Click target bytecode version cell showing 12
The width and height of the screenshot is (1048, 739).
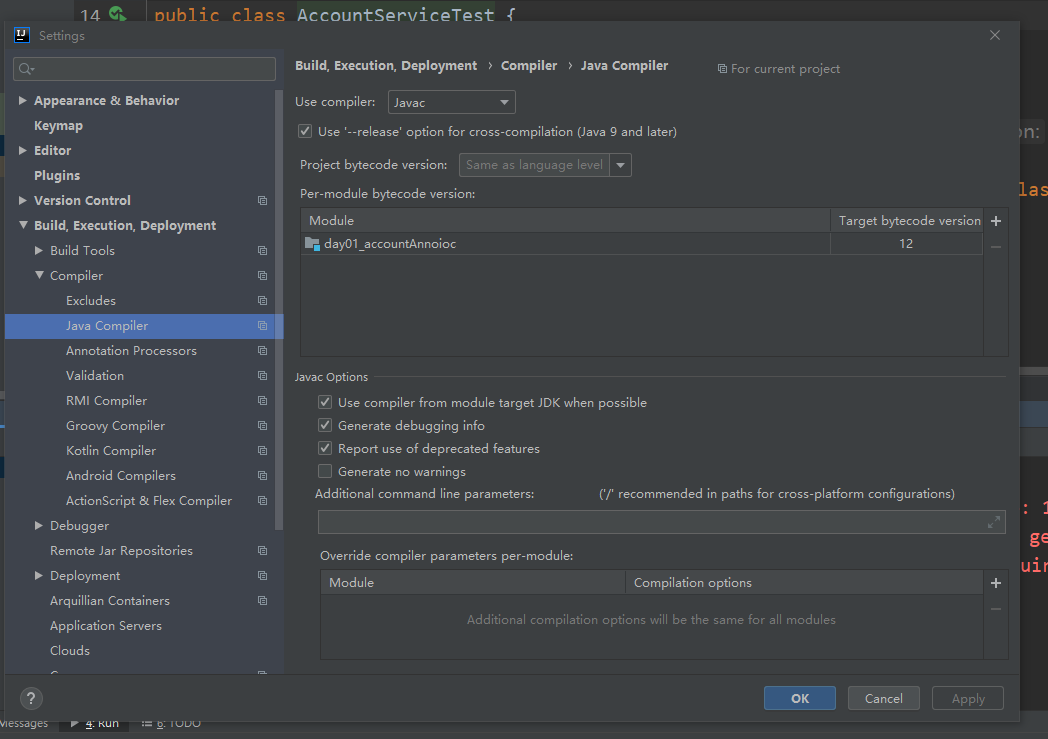[x=906, y=244]
